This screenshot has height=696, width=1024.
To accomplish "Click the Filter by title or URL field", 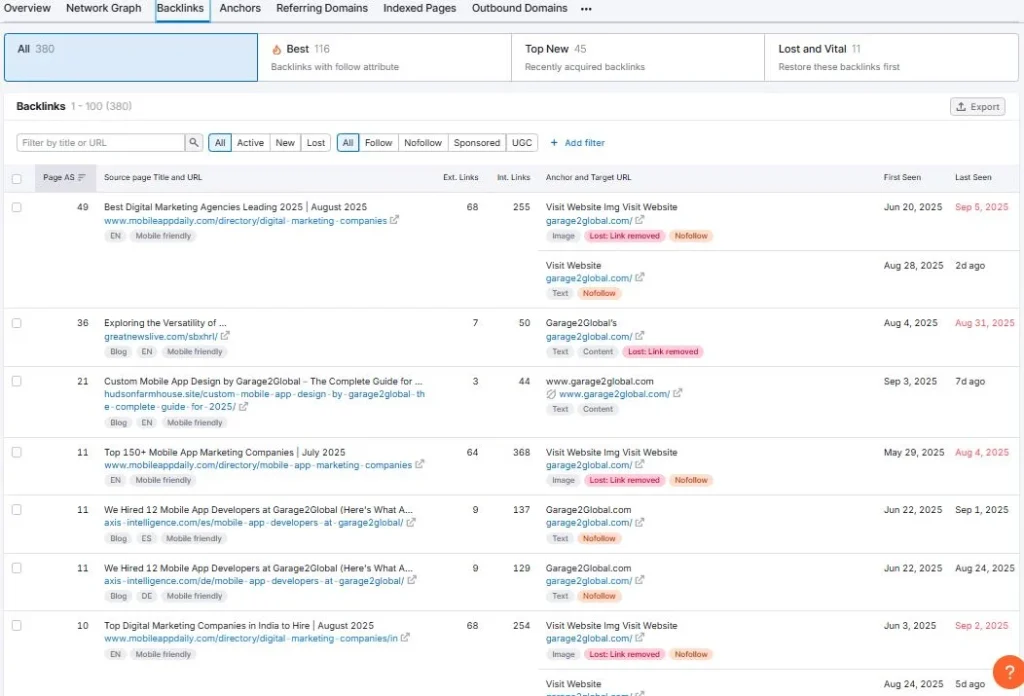I will [x=101, y=142].
